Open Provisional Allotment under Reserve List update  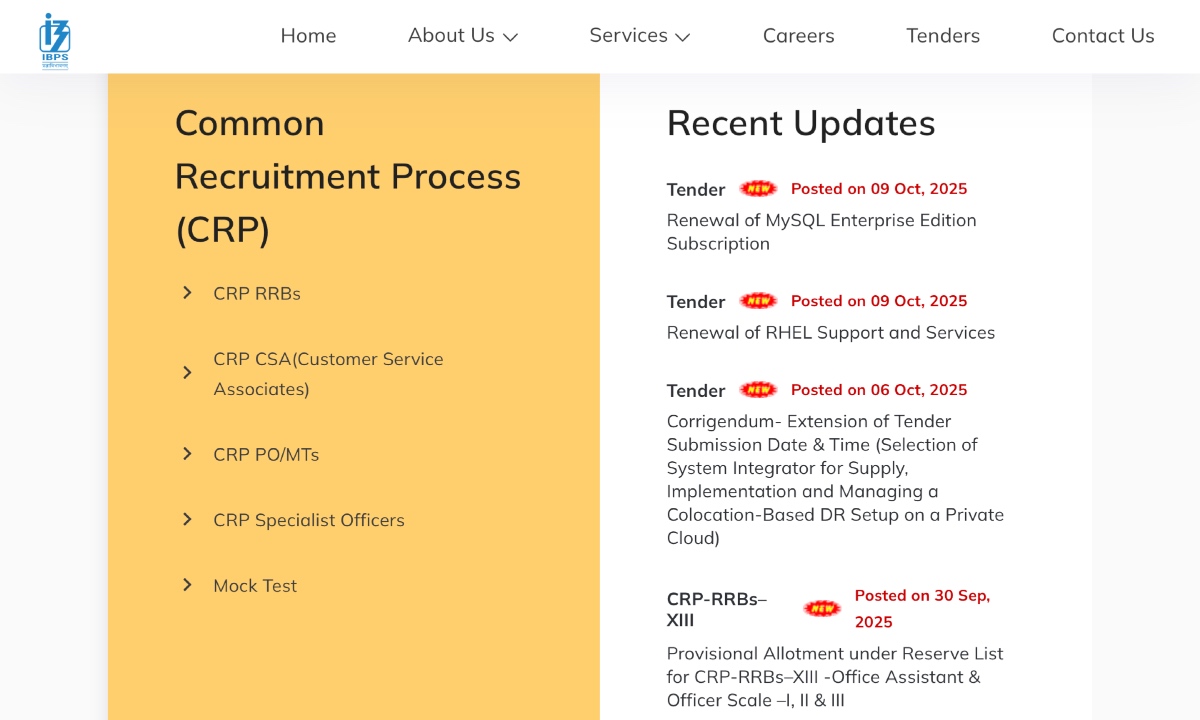tap(834, 677)
